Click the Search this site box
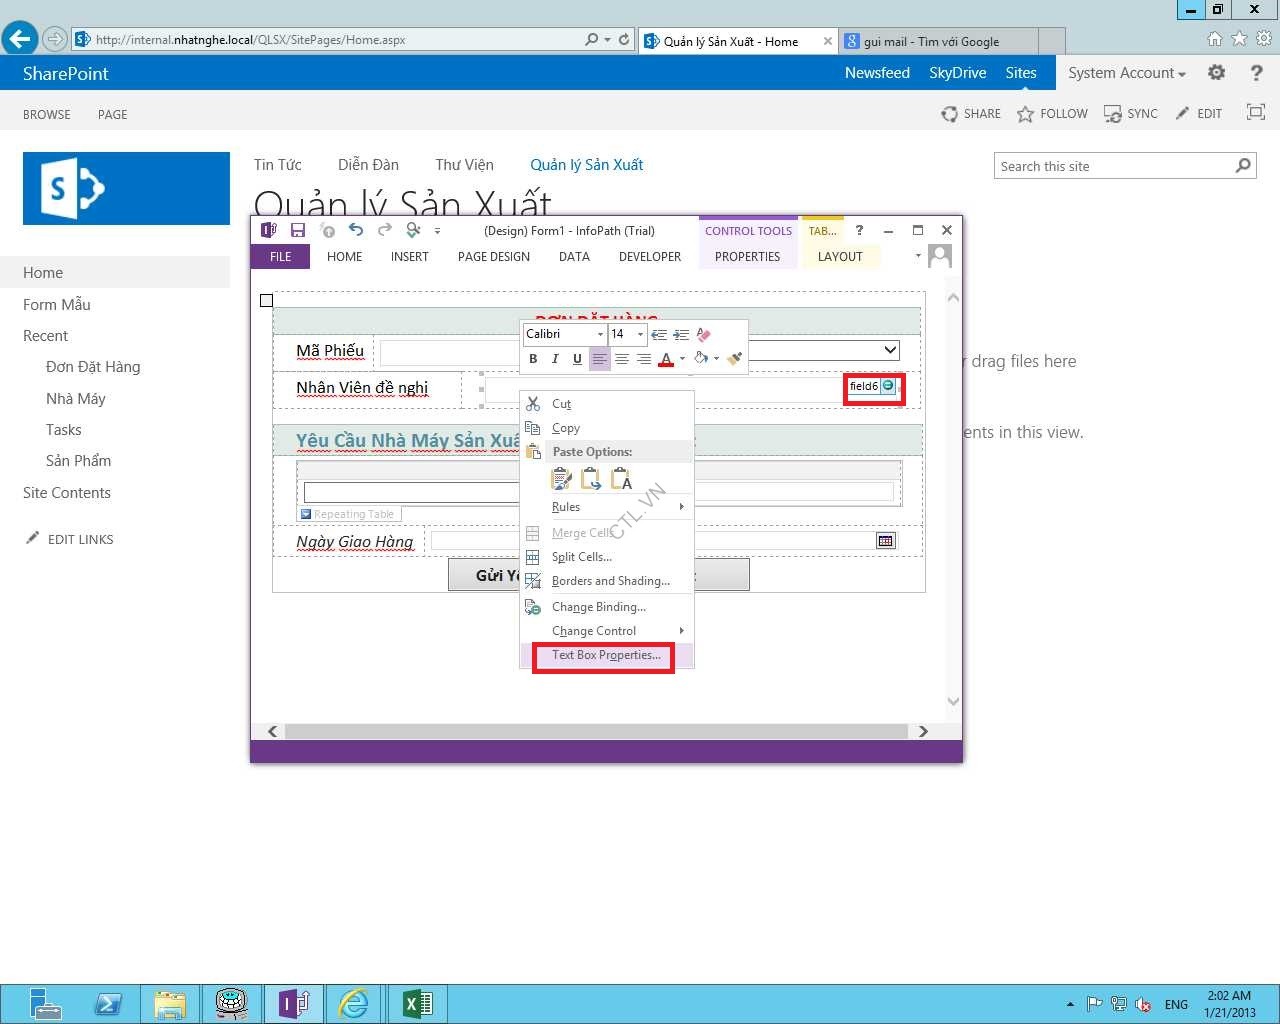The height and width of the screenshot is (1024, 1280). tap(1113, 166)
